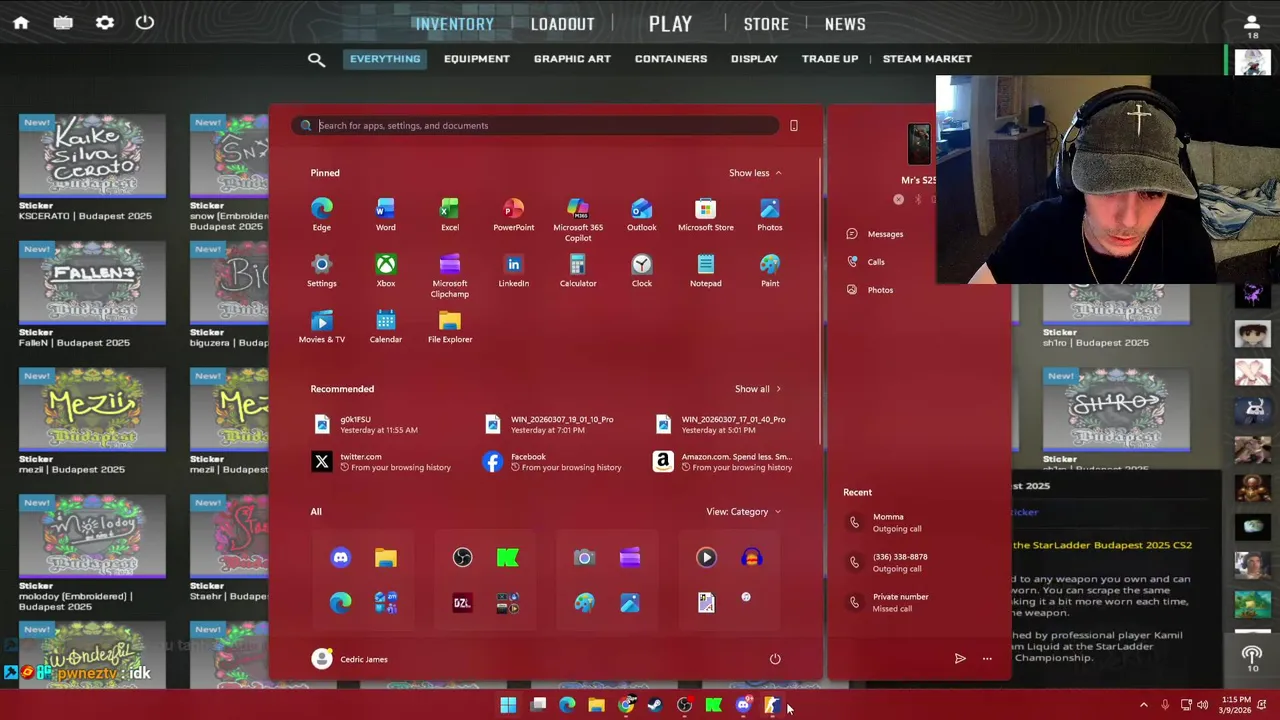Open the STORE tab in game
This screenshot has height=720, width=1280.
pyautogui.click(x=766, y=24)
